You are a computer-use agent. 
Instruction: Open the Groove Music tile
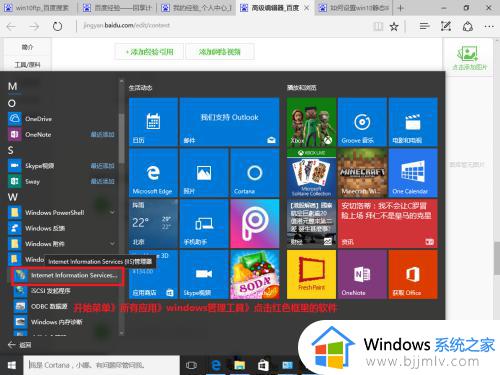pos(362,122)
